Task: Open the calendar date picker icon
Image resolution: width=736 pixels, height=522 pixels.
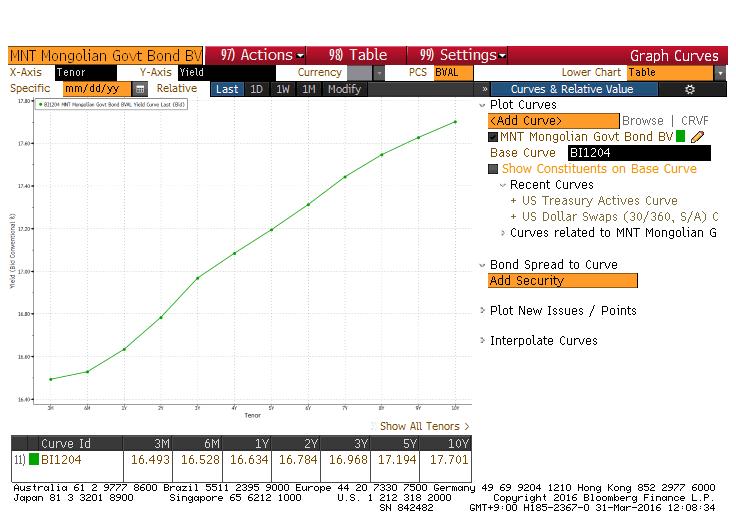Action: [x=140, y=89]
